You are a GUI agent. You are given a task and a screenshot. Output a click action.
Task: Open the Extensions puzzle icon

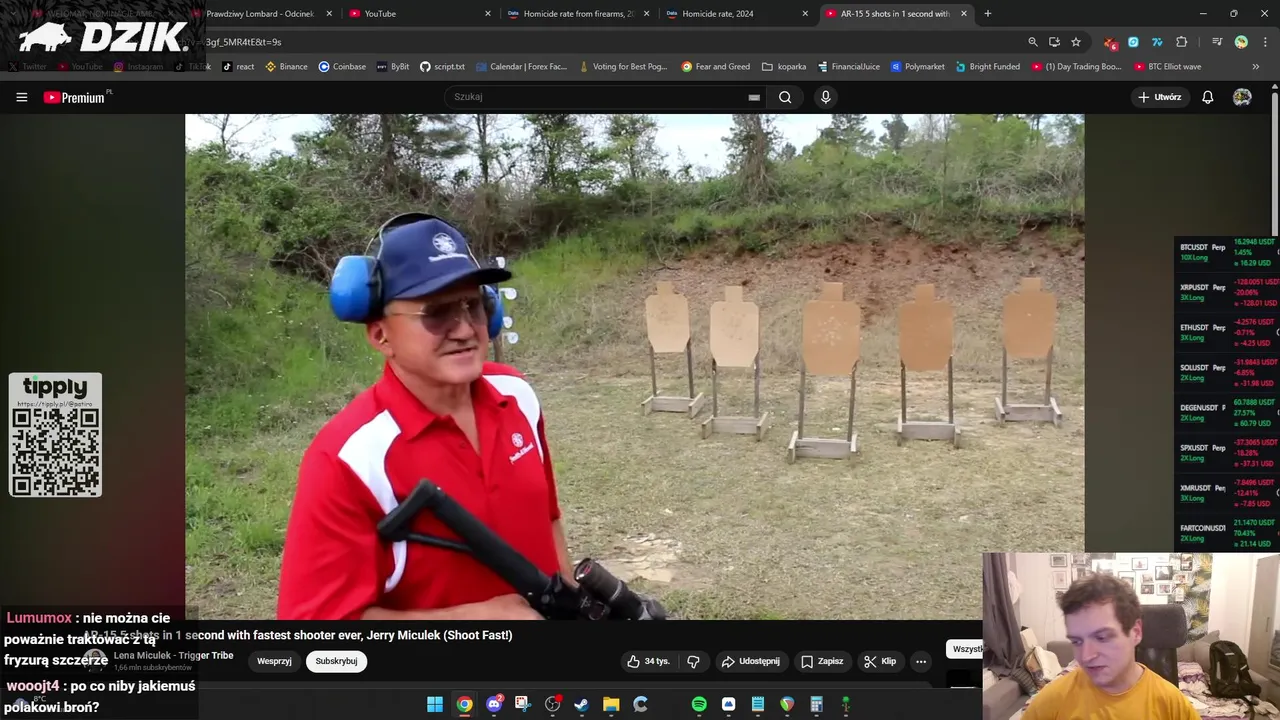1182,42
